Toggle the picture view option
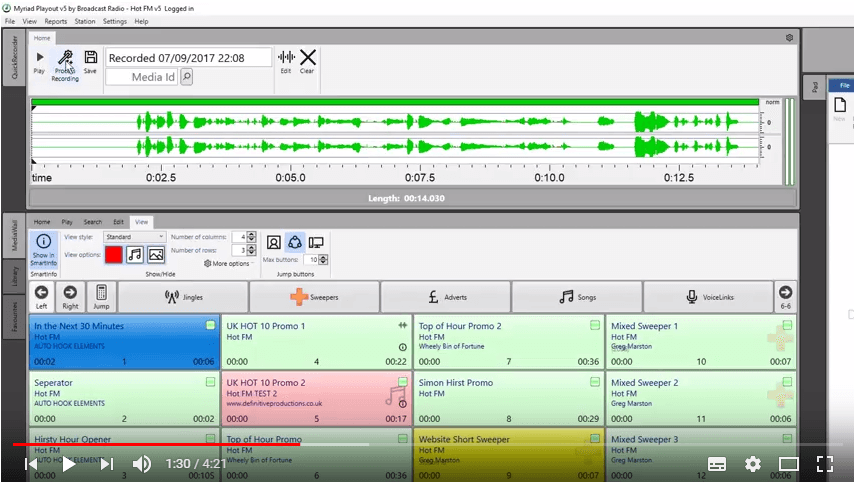Screen dimensions: 854x482 pos(156,255)
